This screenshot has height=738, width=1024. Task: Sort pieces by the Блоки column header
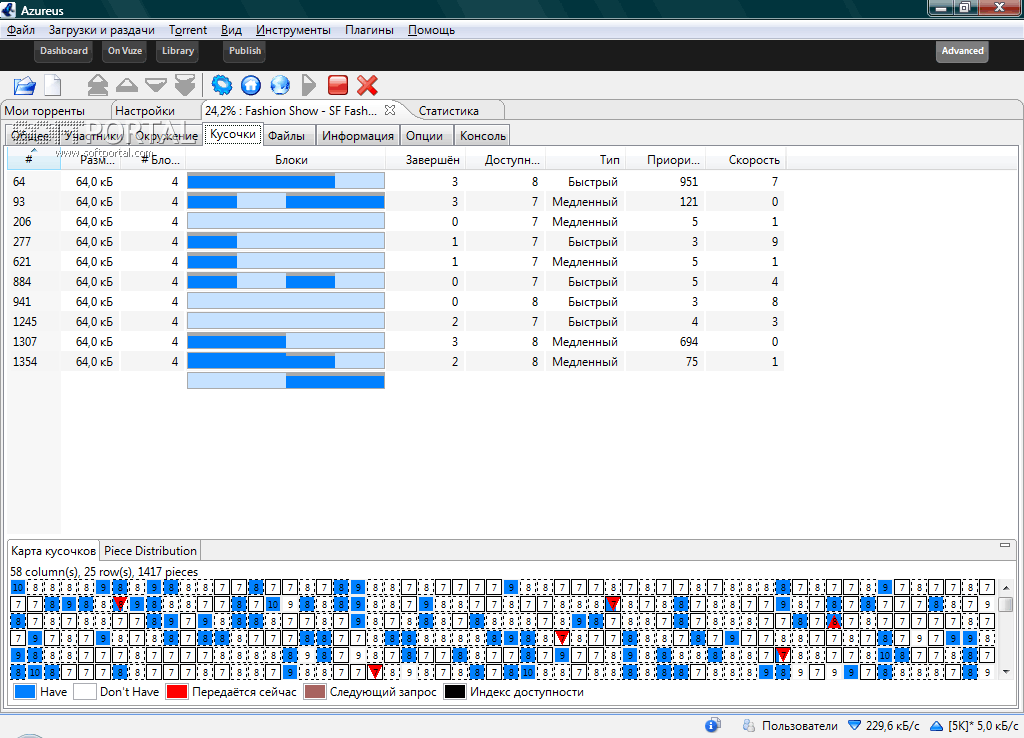click(x=286, y=159)
